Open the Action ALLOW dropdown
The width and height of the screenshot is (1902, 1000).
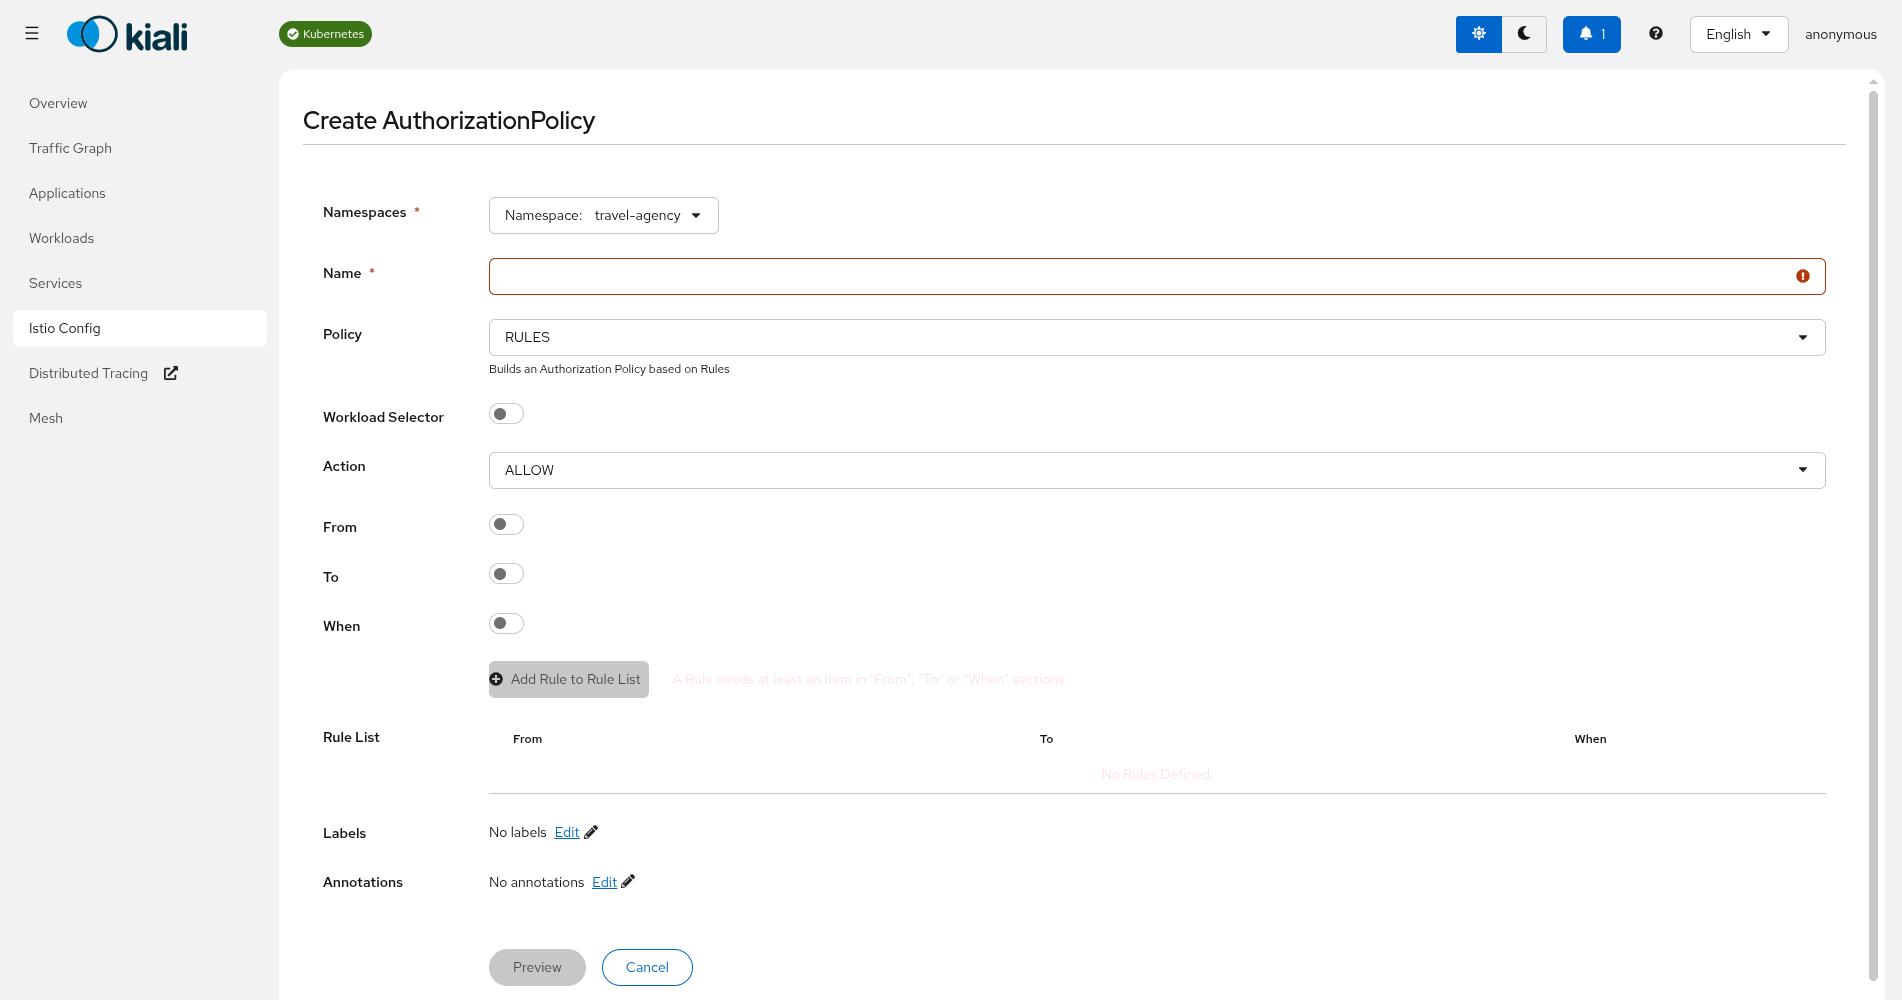coord(1803,470)
